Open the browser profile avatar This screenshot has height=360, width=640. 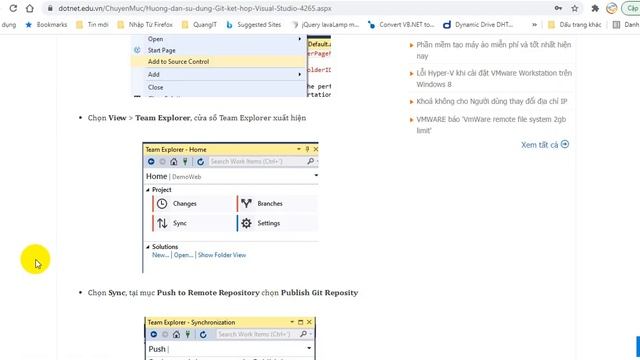(x=611, y=8)
